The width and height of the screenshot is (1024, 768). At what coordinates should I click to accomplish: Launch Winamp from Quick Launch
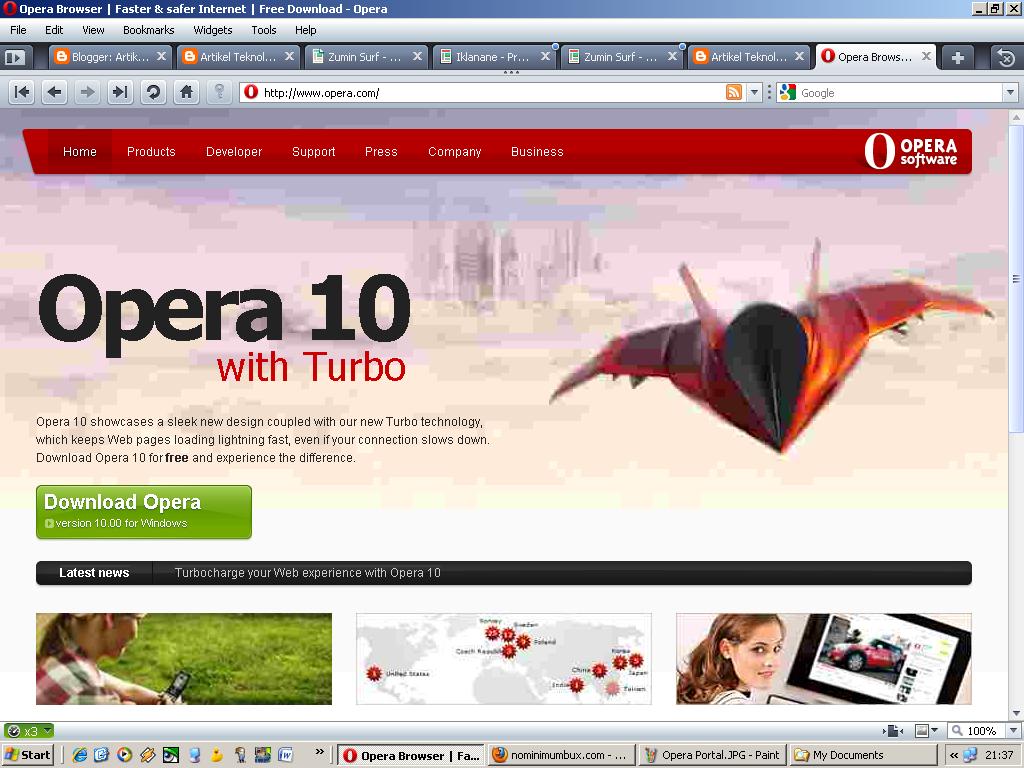(148, 755)
